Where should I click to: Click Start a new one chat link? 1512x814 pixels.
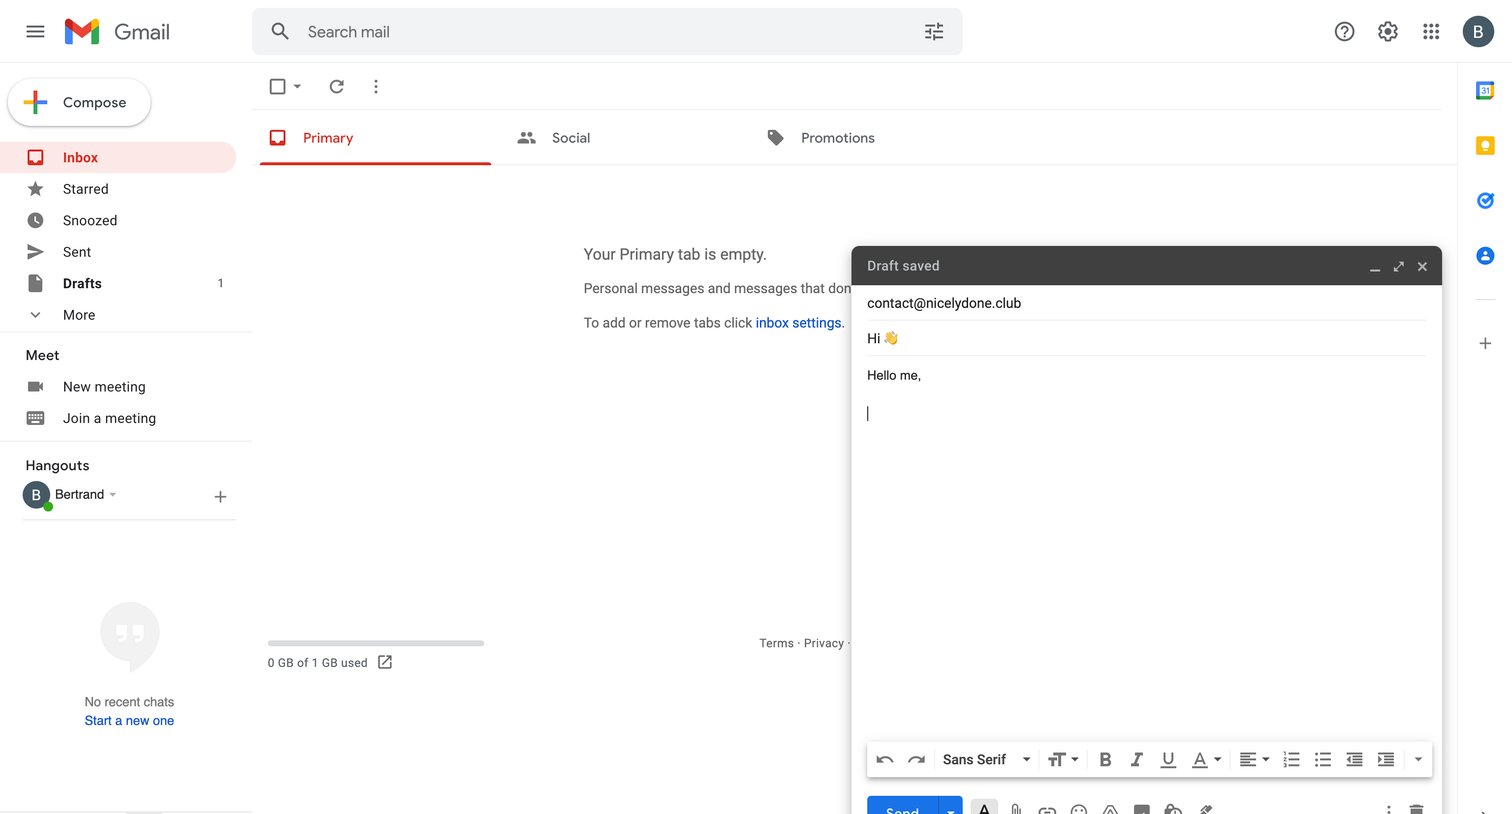pyautogui.click(x=129, y=721)
